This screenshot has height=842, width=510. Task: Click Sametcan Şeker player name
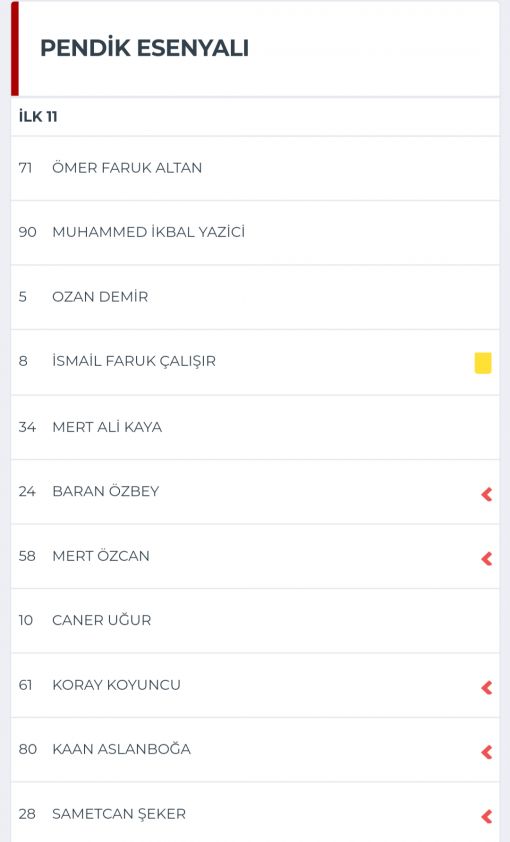[119, 814]
